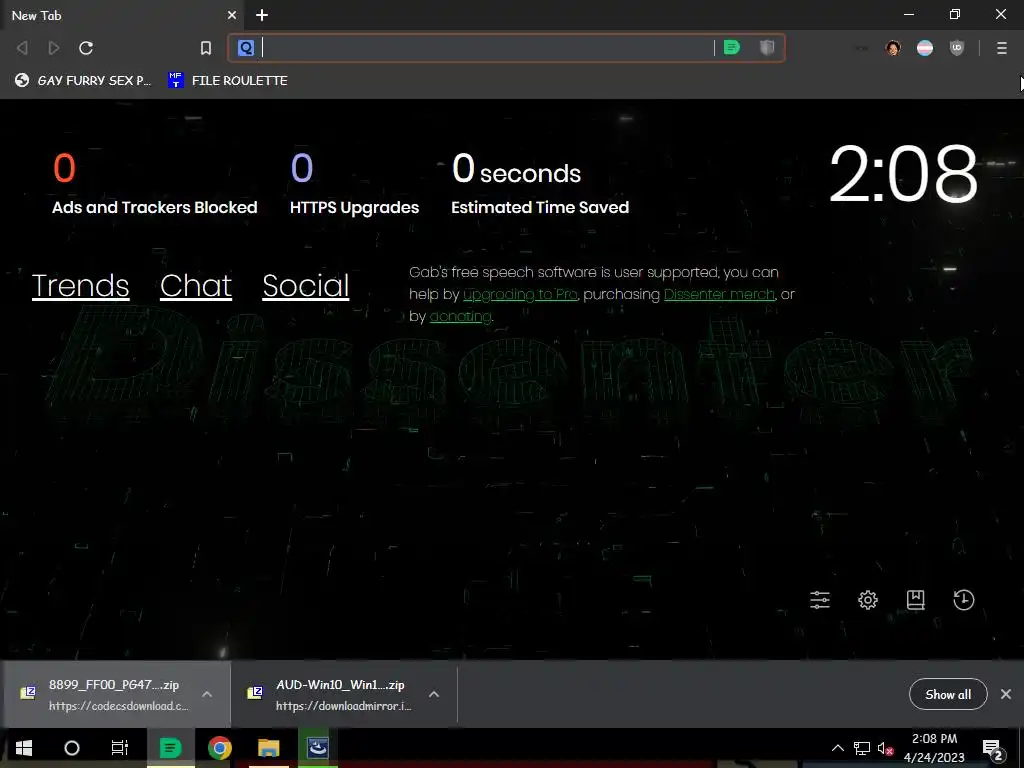Open a new tab with plus button
1024x768 pixels.
262,15
